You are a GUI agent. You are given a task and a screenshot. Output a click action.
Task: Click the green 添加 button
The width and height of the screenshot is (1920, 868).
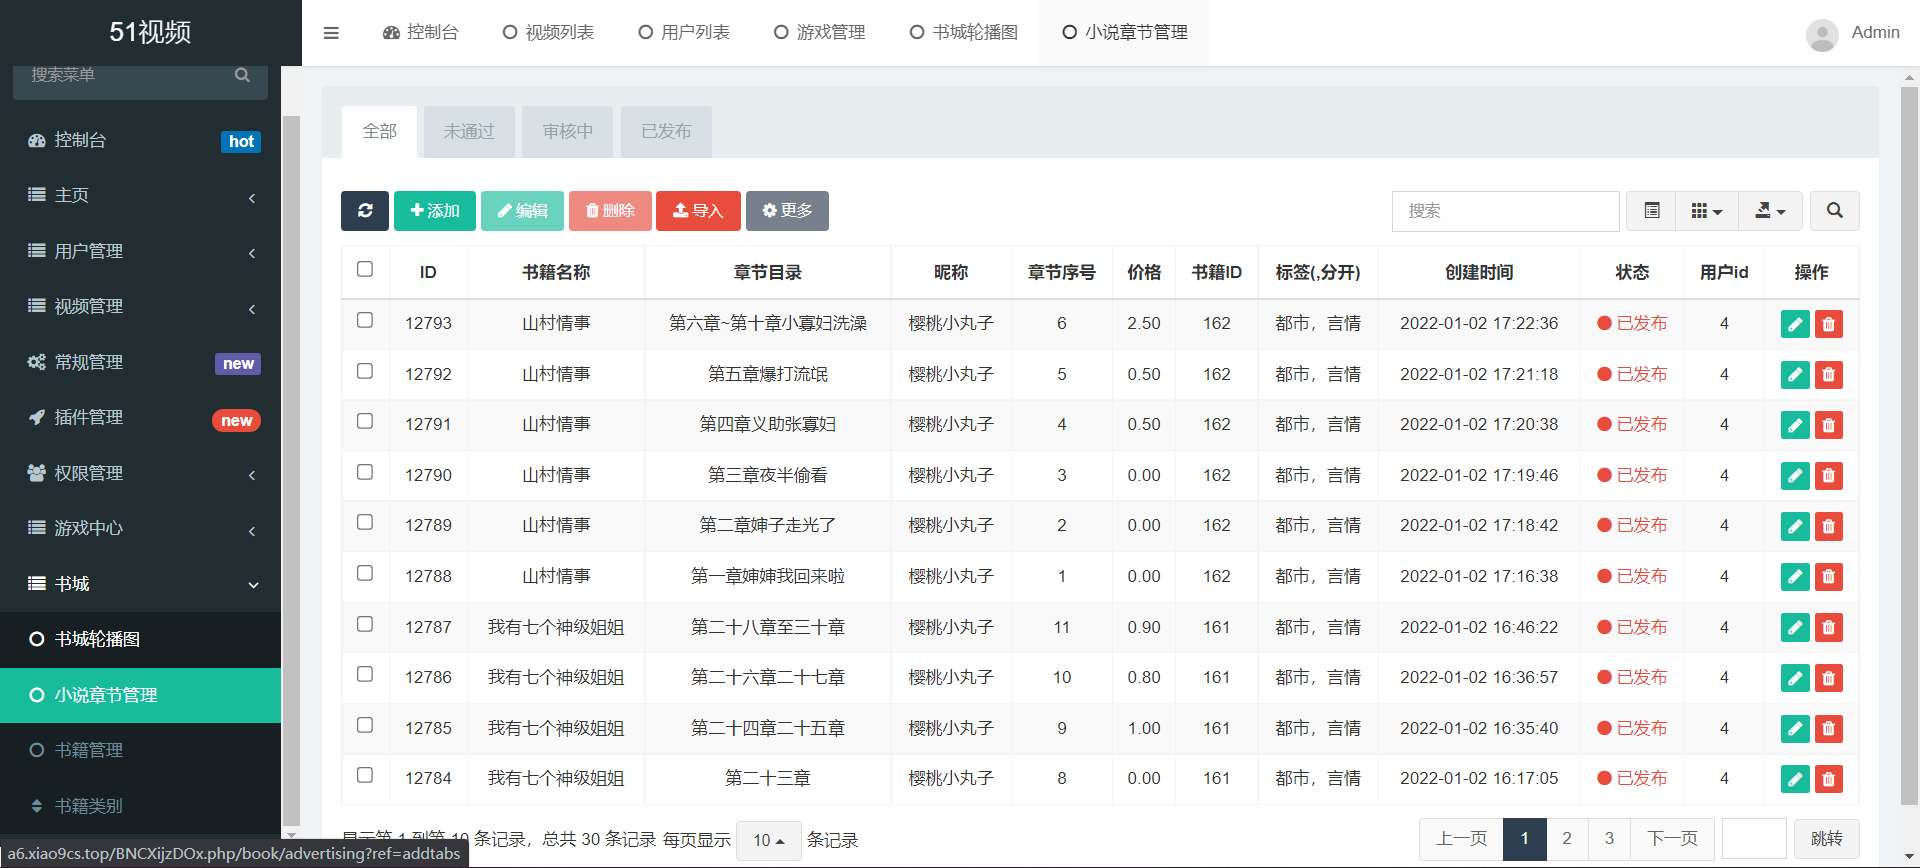[435, 211]
